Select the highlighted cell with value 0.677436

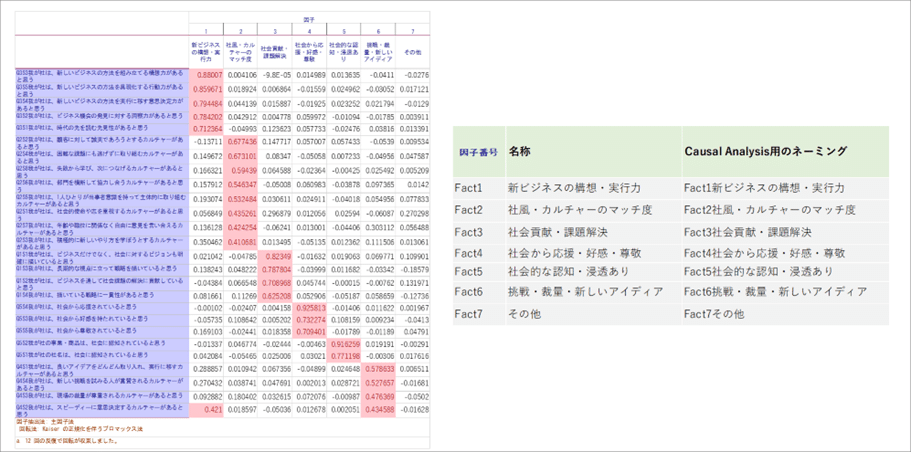point(243,143)
